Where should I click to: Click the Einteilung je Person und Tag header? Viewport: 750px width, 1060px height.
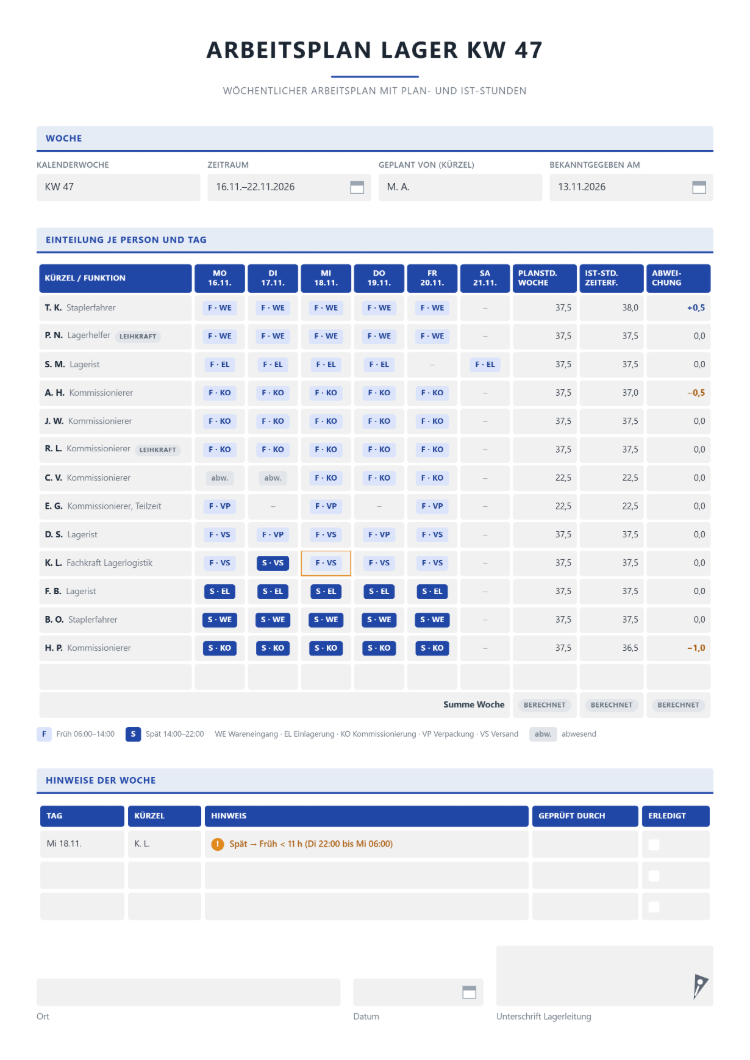(x=375, y=240)
